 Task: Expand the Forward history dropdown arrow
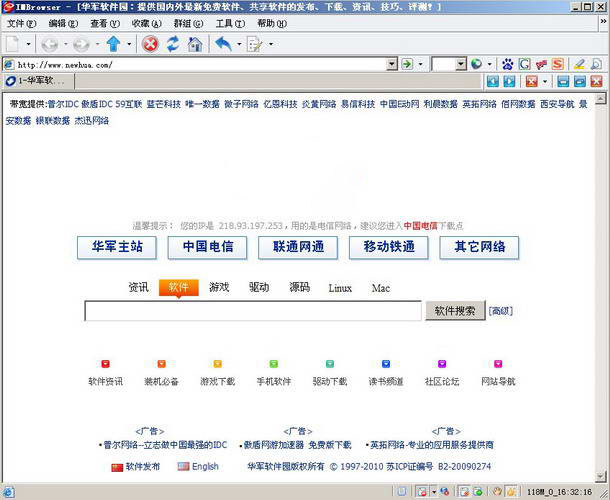coord(97,44)
